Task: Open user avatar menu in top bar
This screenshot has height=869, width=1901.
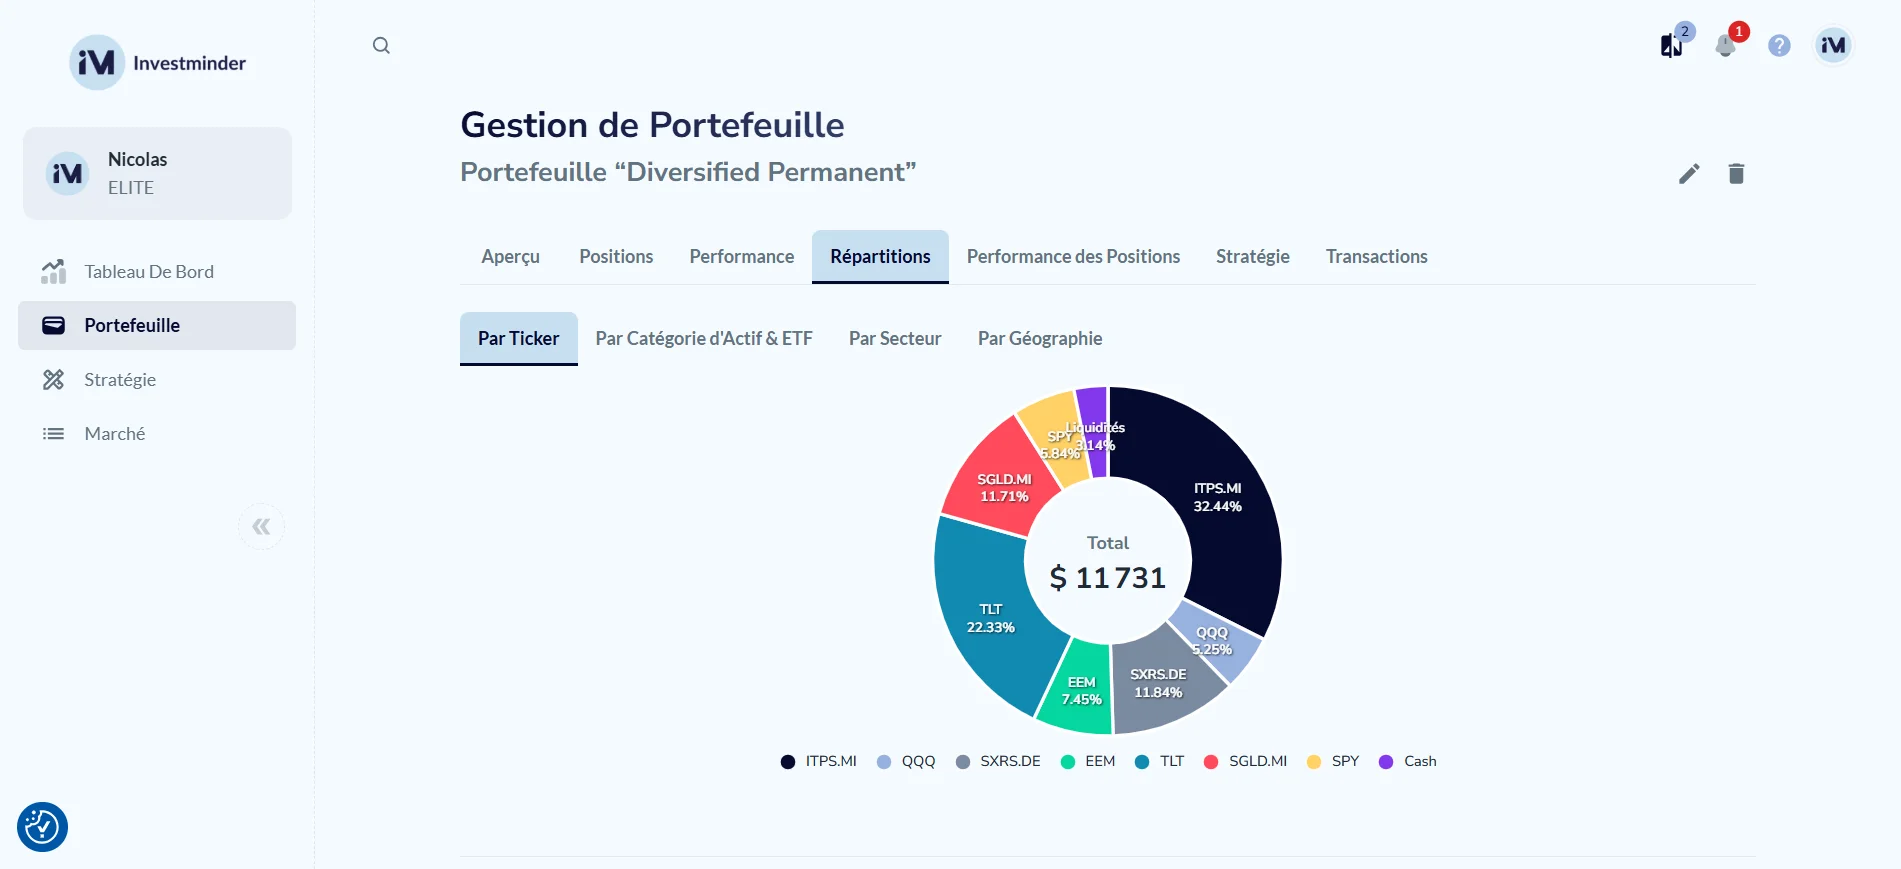Action: pos(1833,45)
